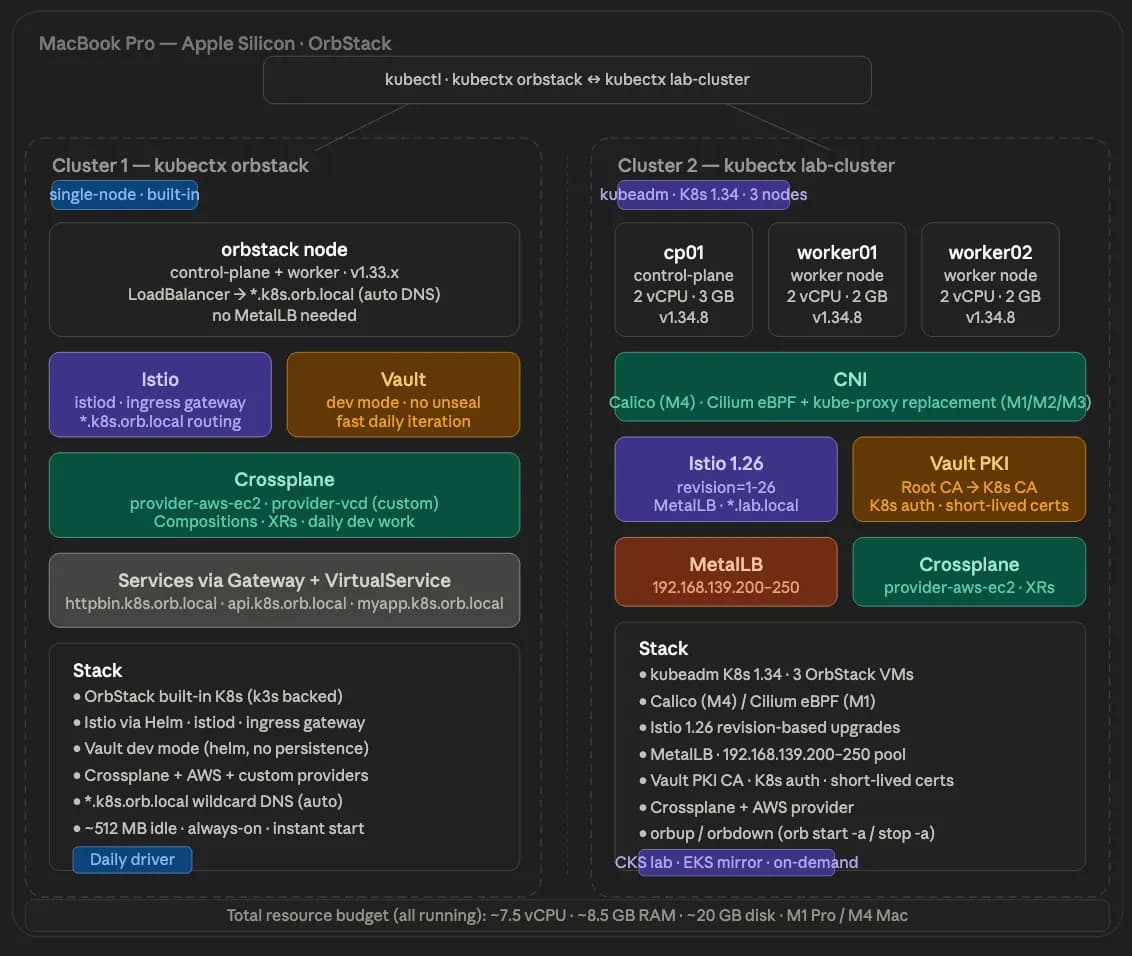1132x956 pixels.
Task: Select the green Crossplane box with provider-vcd
Action: click(284, 495)
